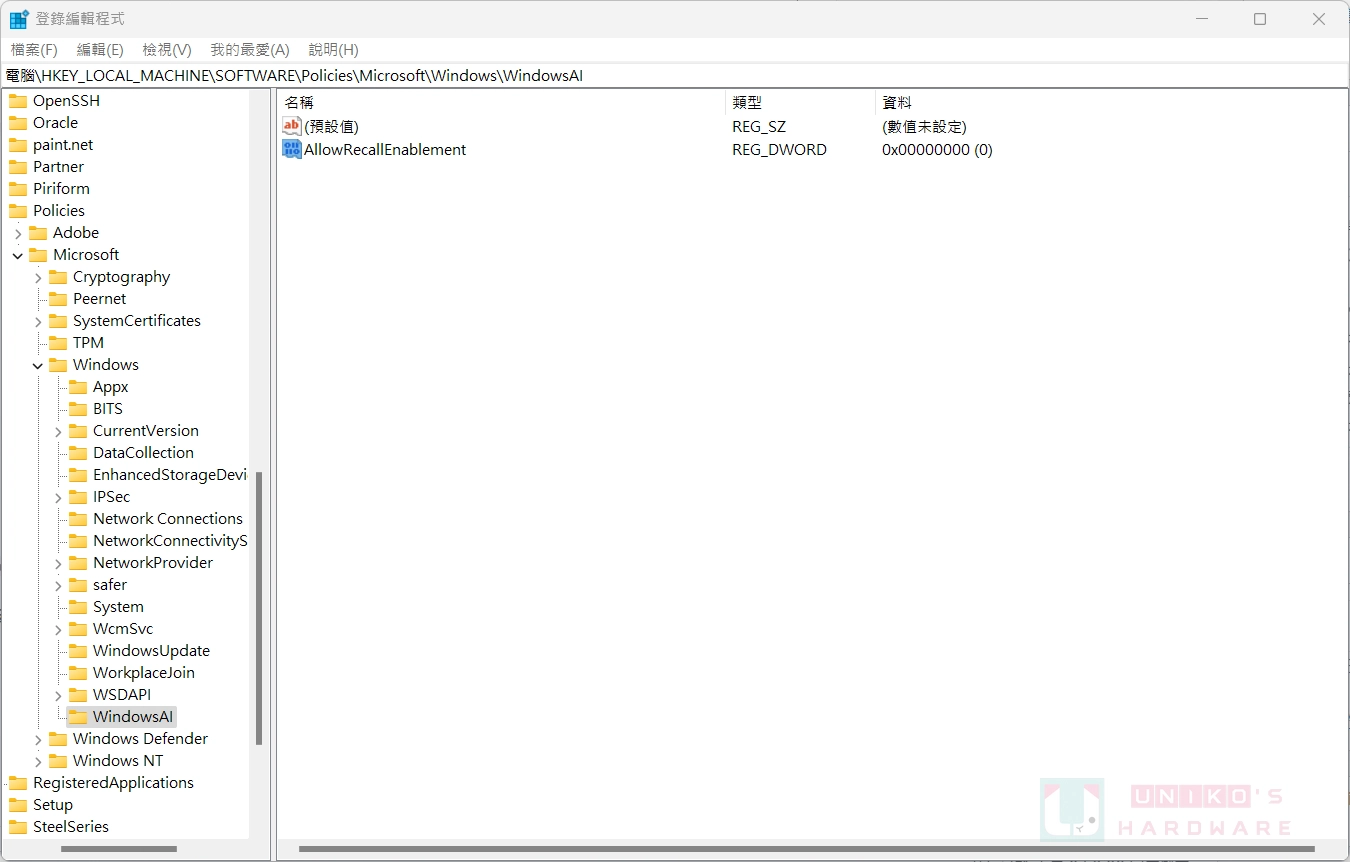The height and width of the screenshot is (862, 1350).
Task: Click the AllowRecallEnablement DWORD value icon
Action: 292,149
